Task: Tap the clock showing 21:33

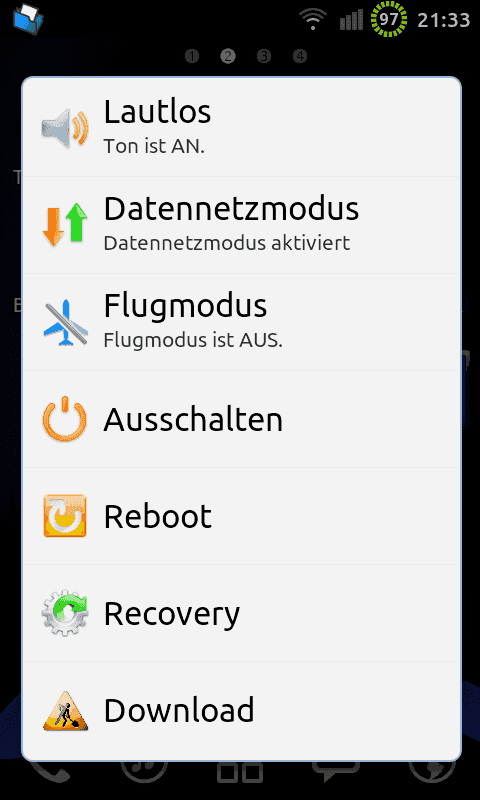Action: pyautogui.click(x=443, y=20)
